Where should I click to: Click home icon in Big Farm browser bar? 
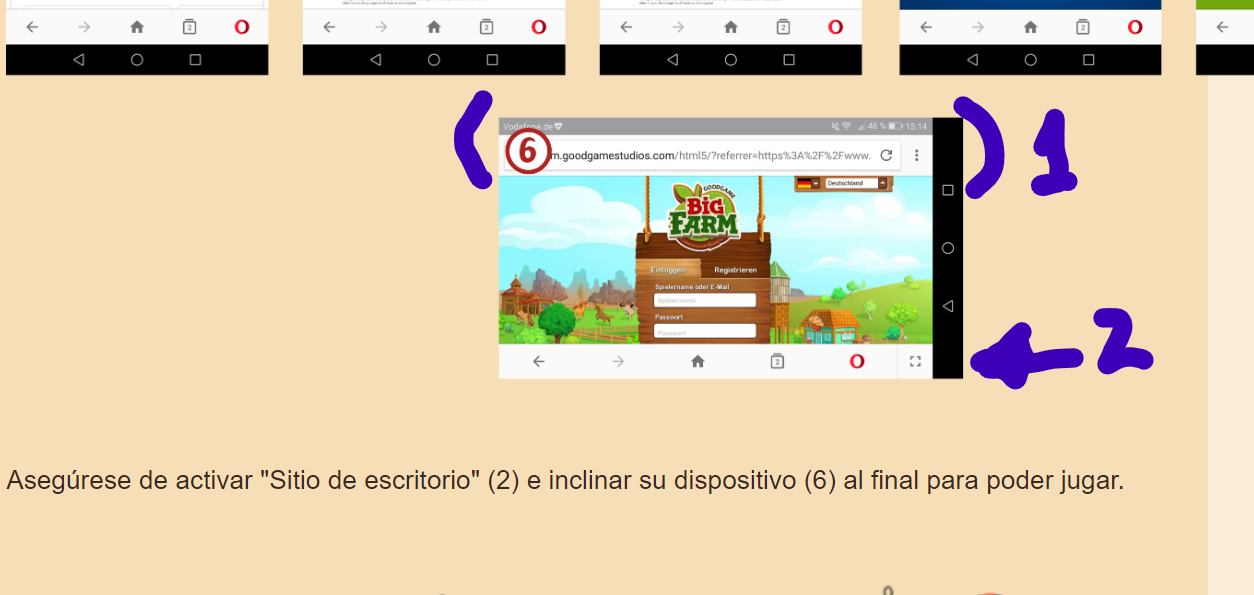pos(698,362)
